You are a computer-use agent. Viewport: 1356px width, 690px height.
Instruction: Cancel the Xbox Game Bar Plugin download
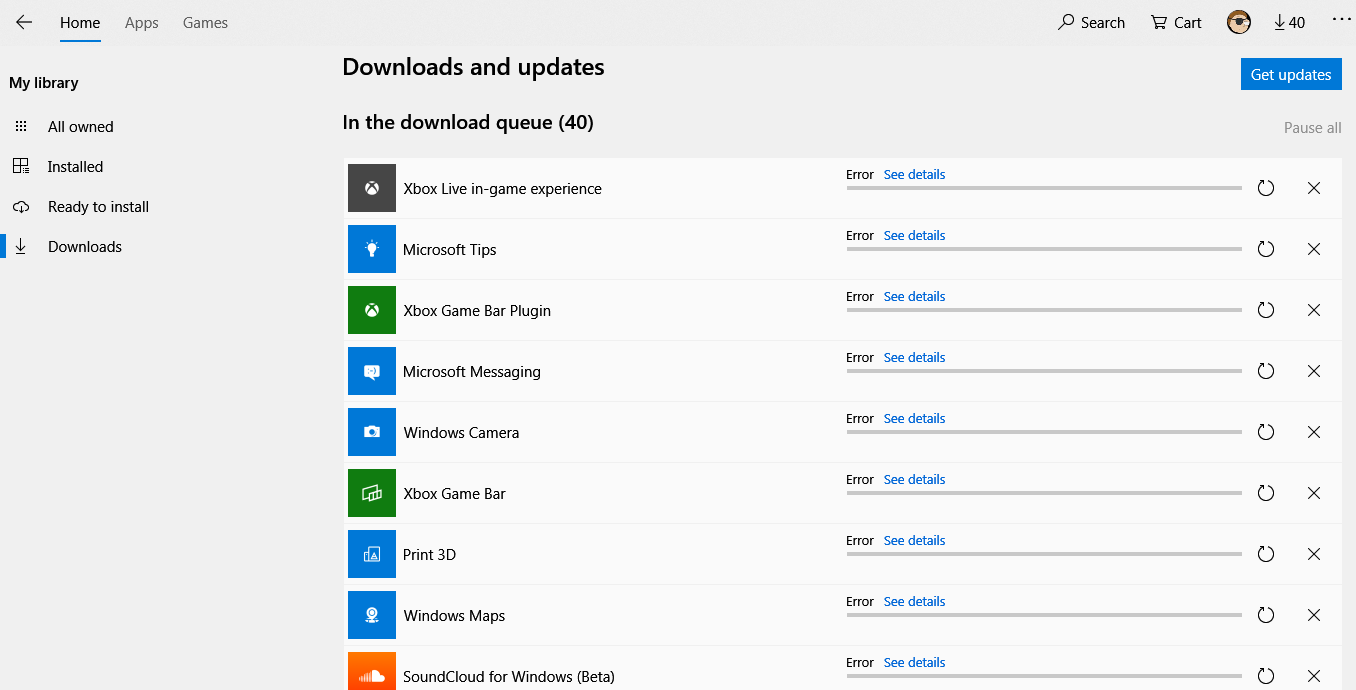[1314, 310]
